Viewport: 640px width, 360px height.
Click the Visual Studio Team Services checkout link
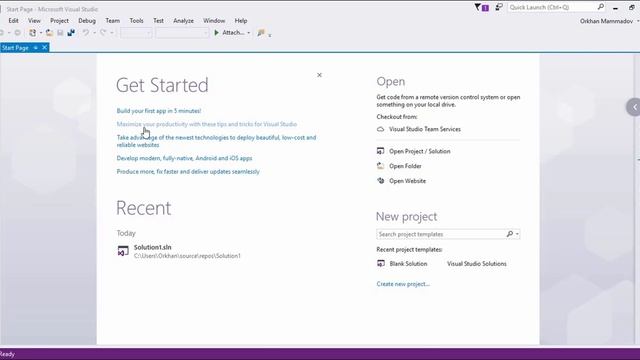pos(425,129)
